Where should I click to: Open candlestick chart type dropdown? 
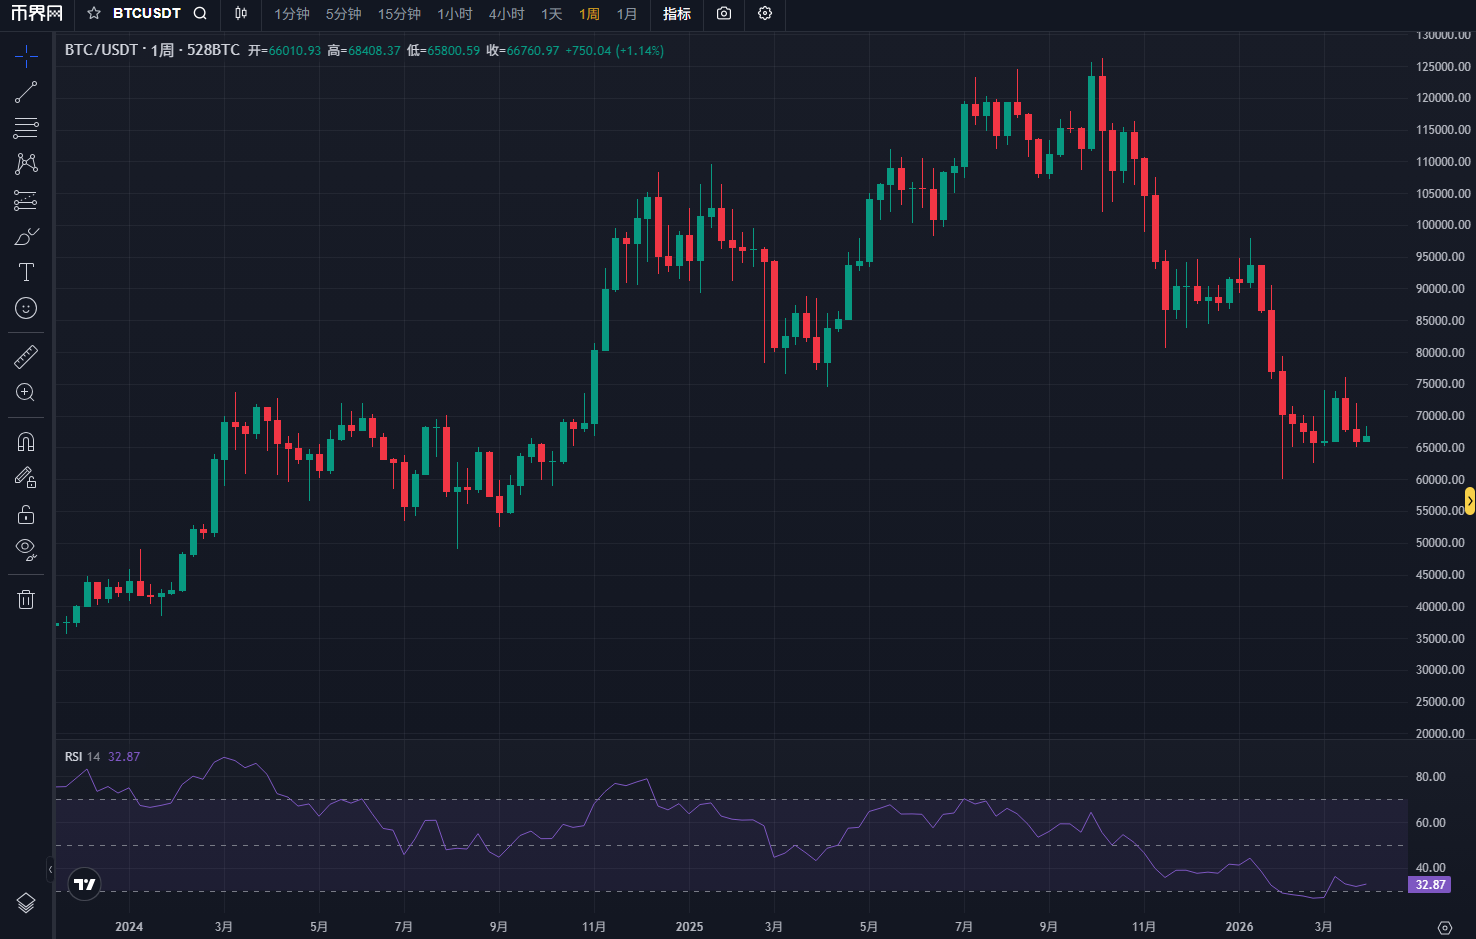pos(241,14)
